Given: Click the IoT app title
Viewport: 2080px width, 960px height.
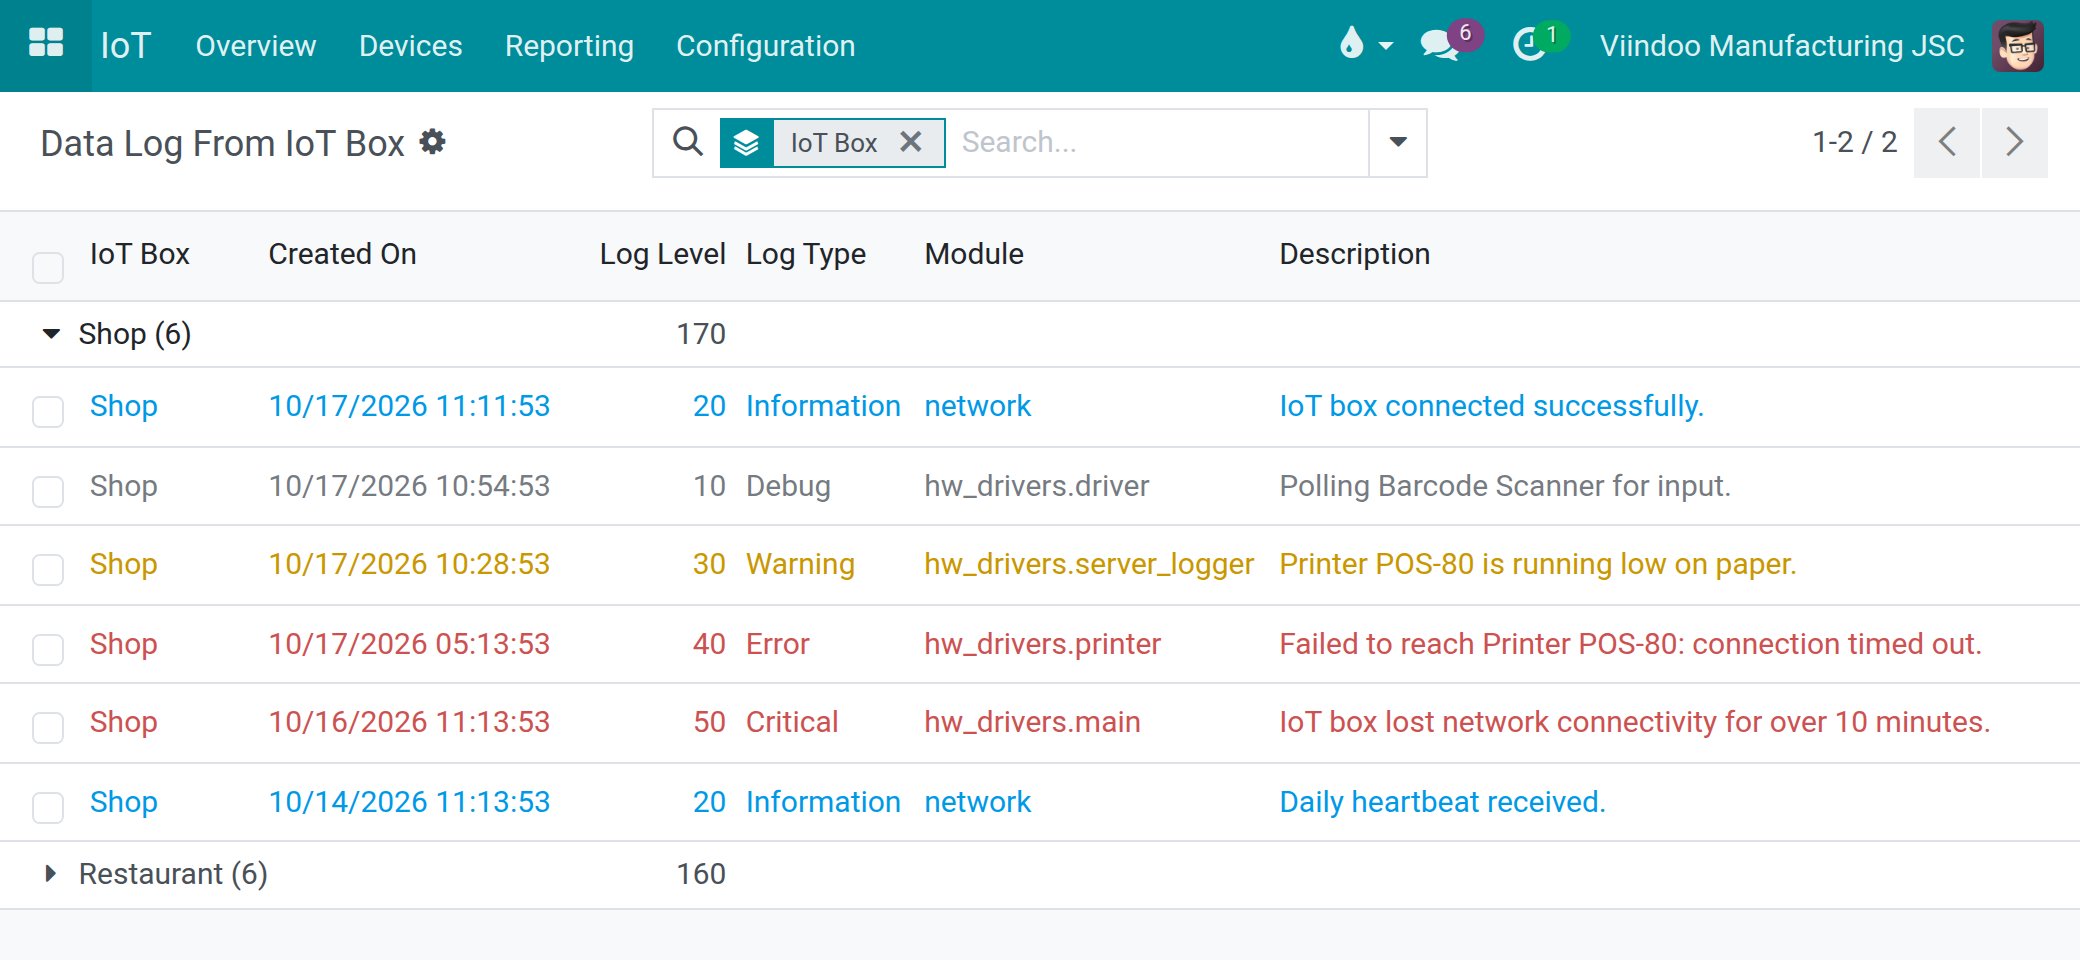Looking at the screenshot, I should 126,46.
